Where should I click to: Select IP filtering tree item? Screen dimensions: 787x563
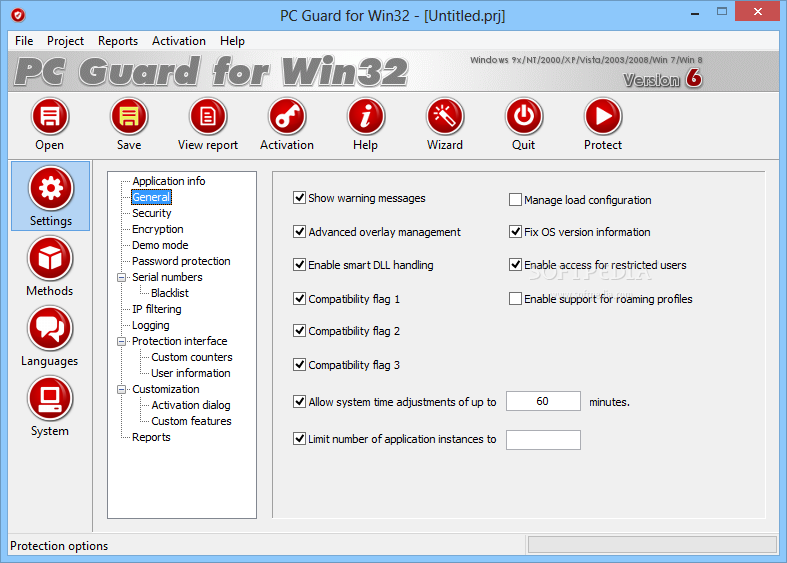click(x=157, y=309)
